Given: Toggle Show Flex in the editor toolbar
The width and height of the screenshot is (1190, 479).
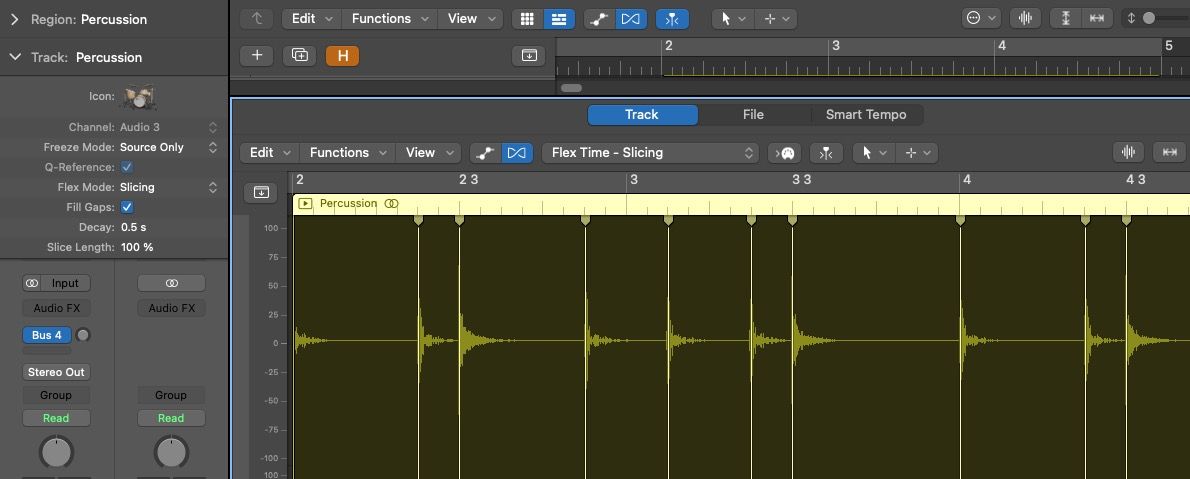Looking at the screenshot, I should point(517,153).
